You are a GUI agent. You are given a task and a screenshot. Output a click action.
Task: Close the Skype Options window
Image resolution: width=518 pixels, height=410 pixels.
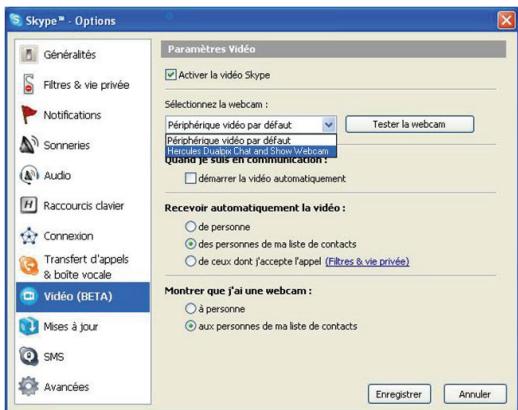[x=506, y=21]
